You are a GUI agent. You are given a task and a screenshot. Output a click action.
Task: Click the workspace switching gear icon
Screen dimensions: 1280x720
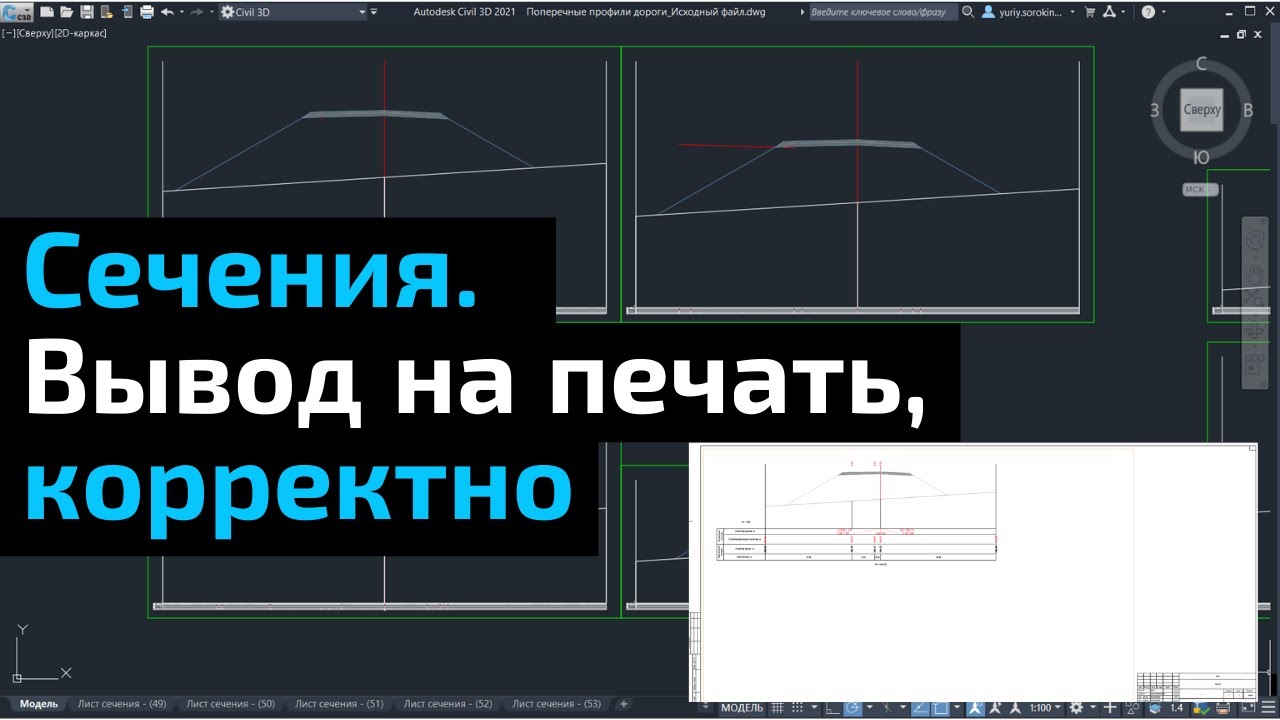(1076, 708)
